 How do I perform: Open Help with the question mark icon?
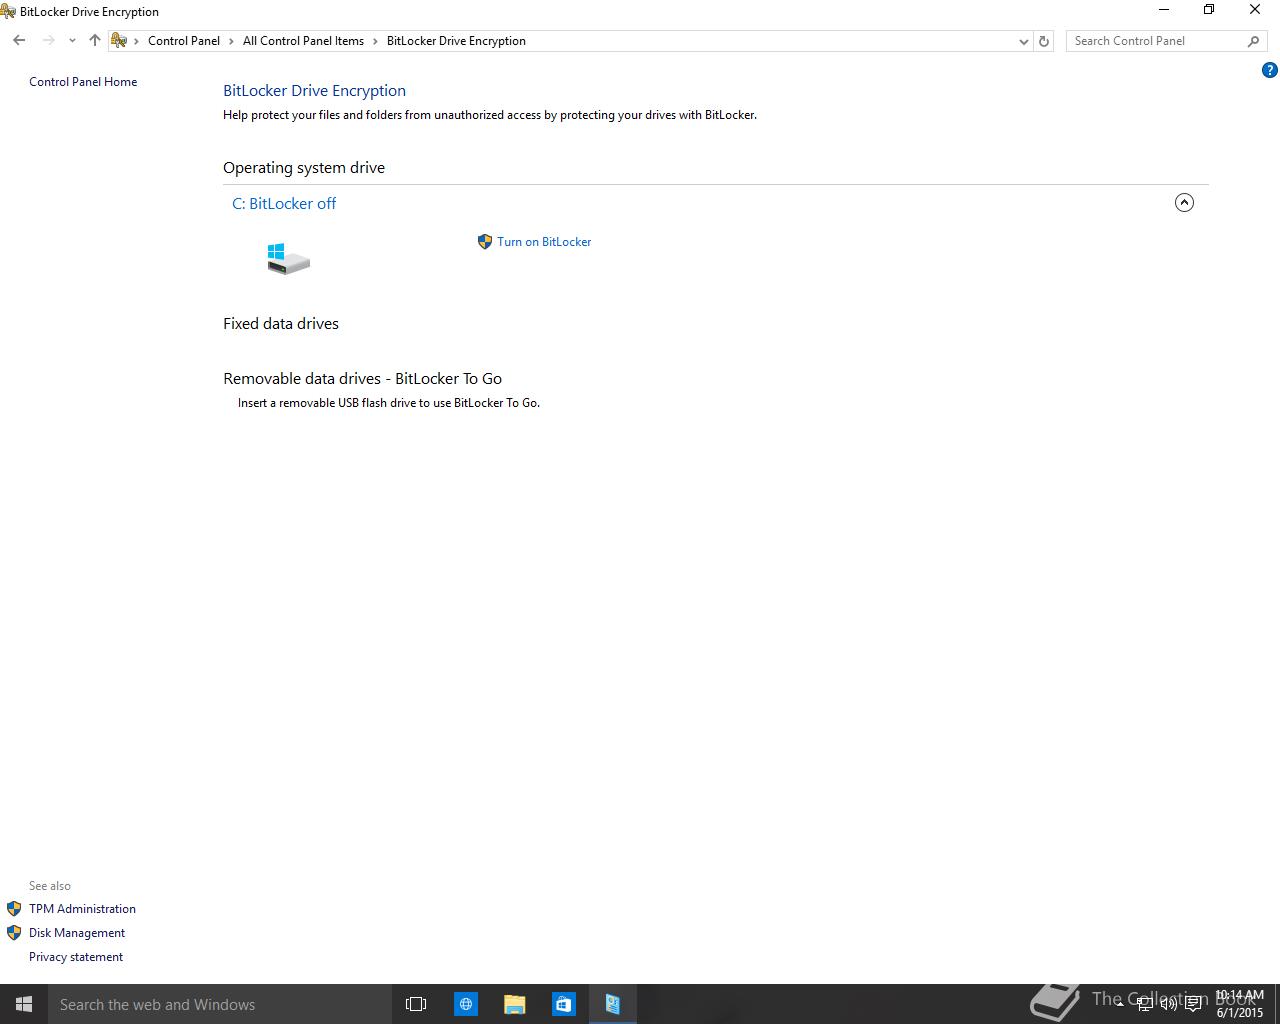1269,70
